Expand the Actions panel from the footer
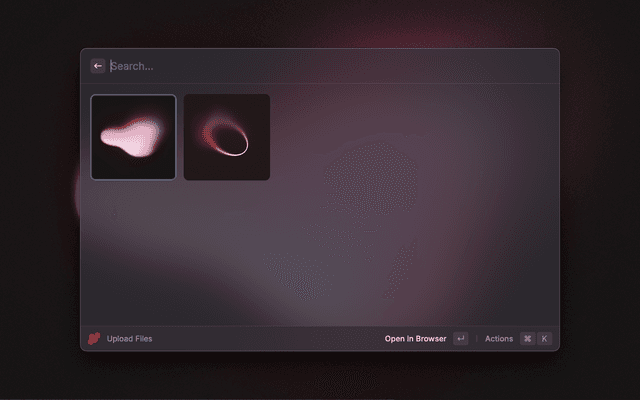Viewport: 640px width, 400px height. pos(498,339)
